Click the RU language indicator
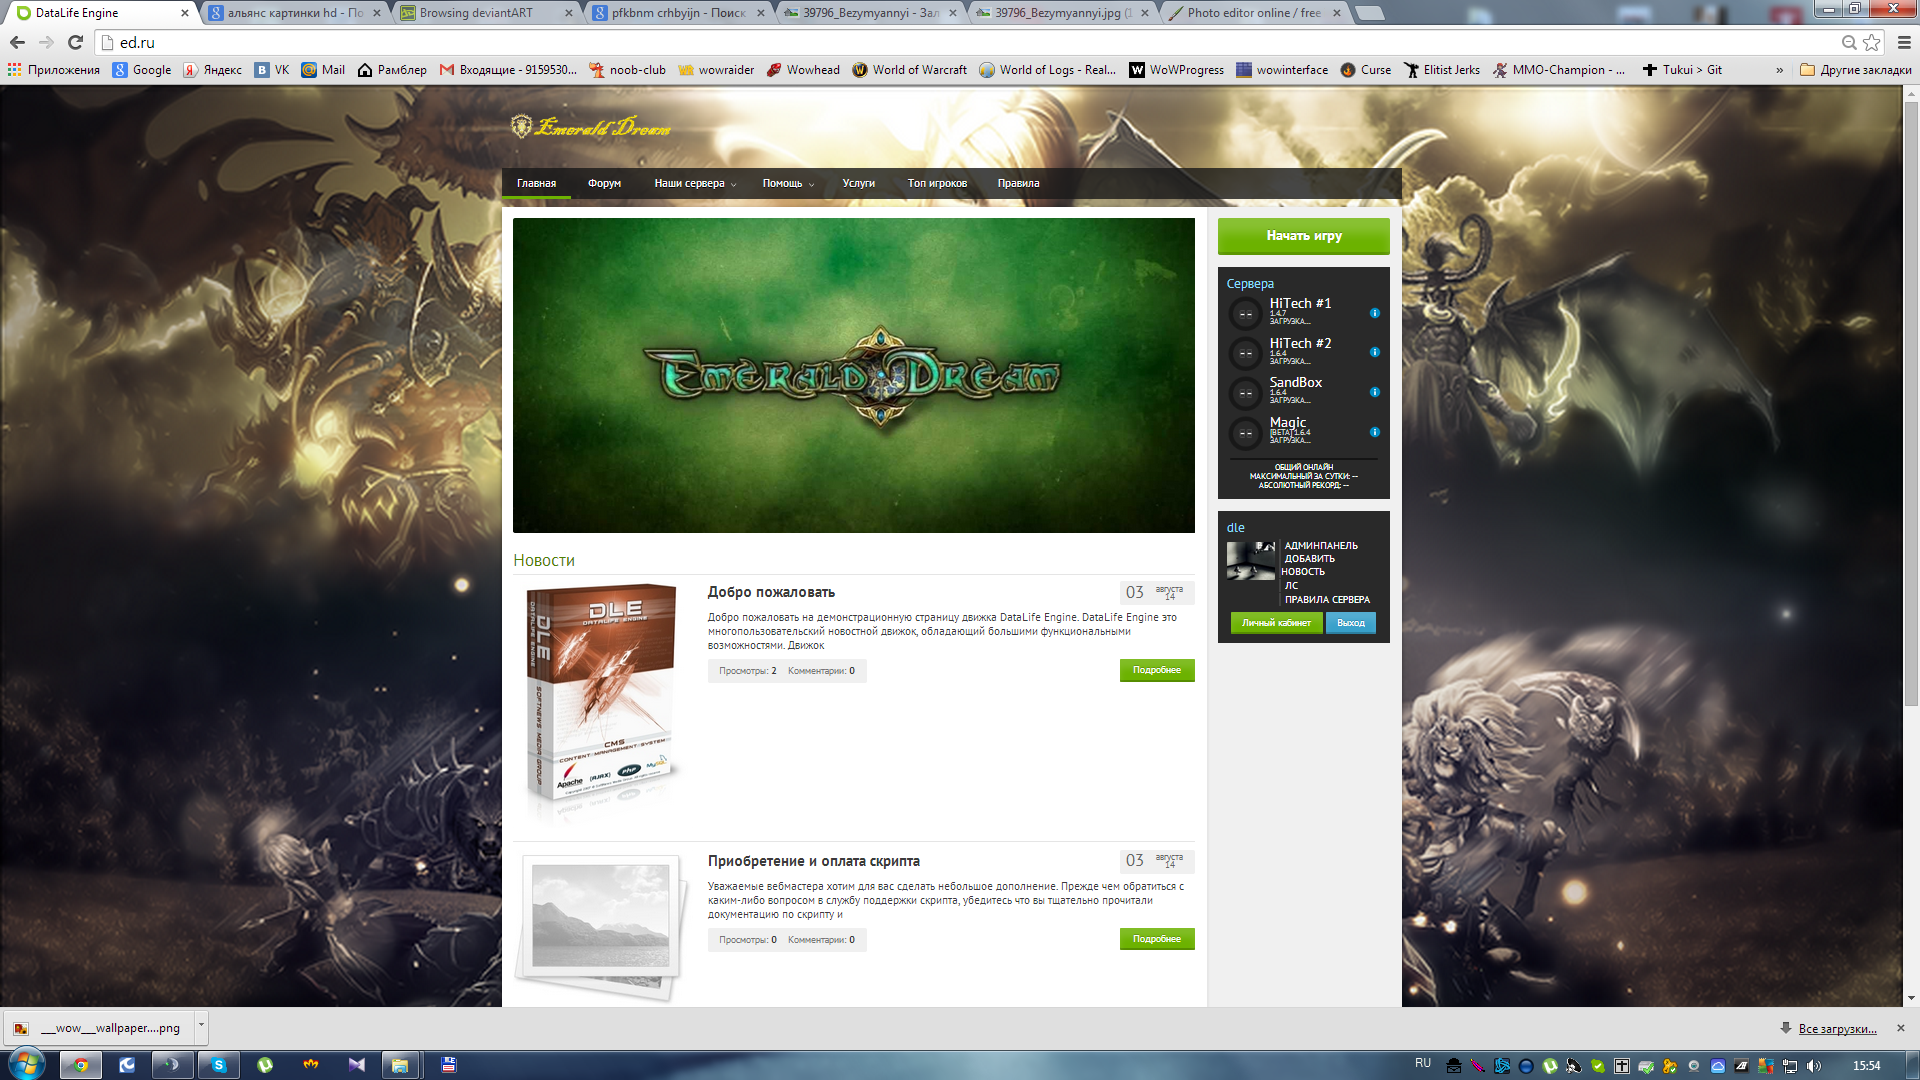Viewport: 1920px width, 1080px height. pyautogui.click(x=1423, y=1063)
